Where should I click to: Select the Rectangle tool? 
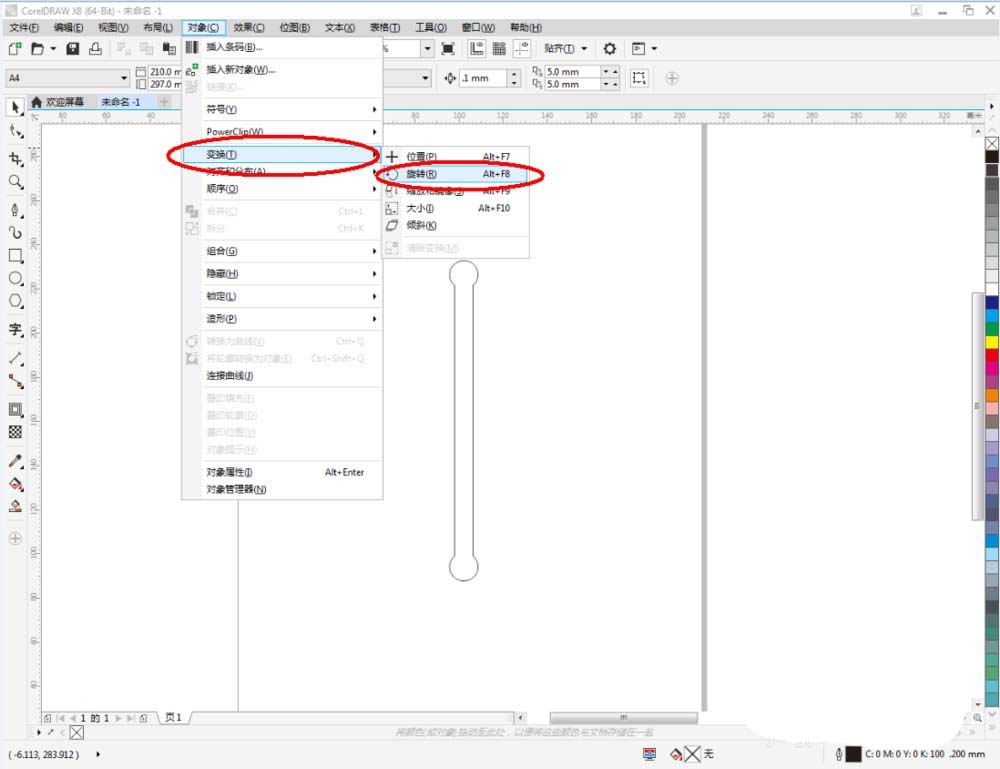pyautogui.click(x=15, y=255)
